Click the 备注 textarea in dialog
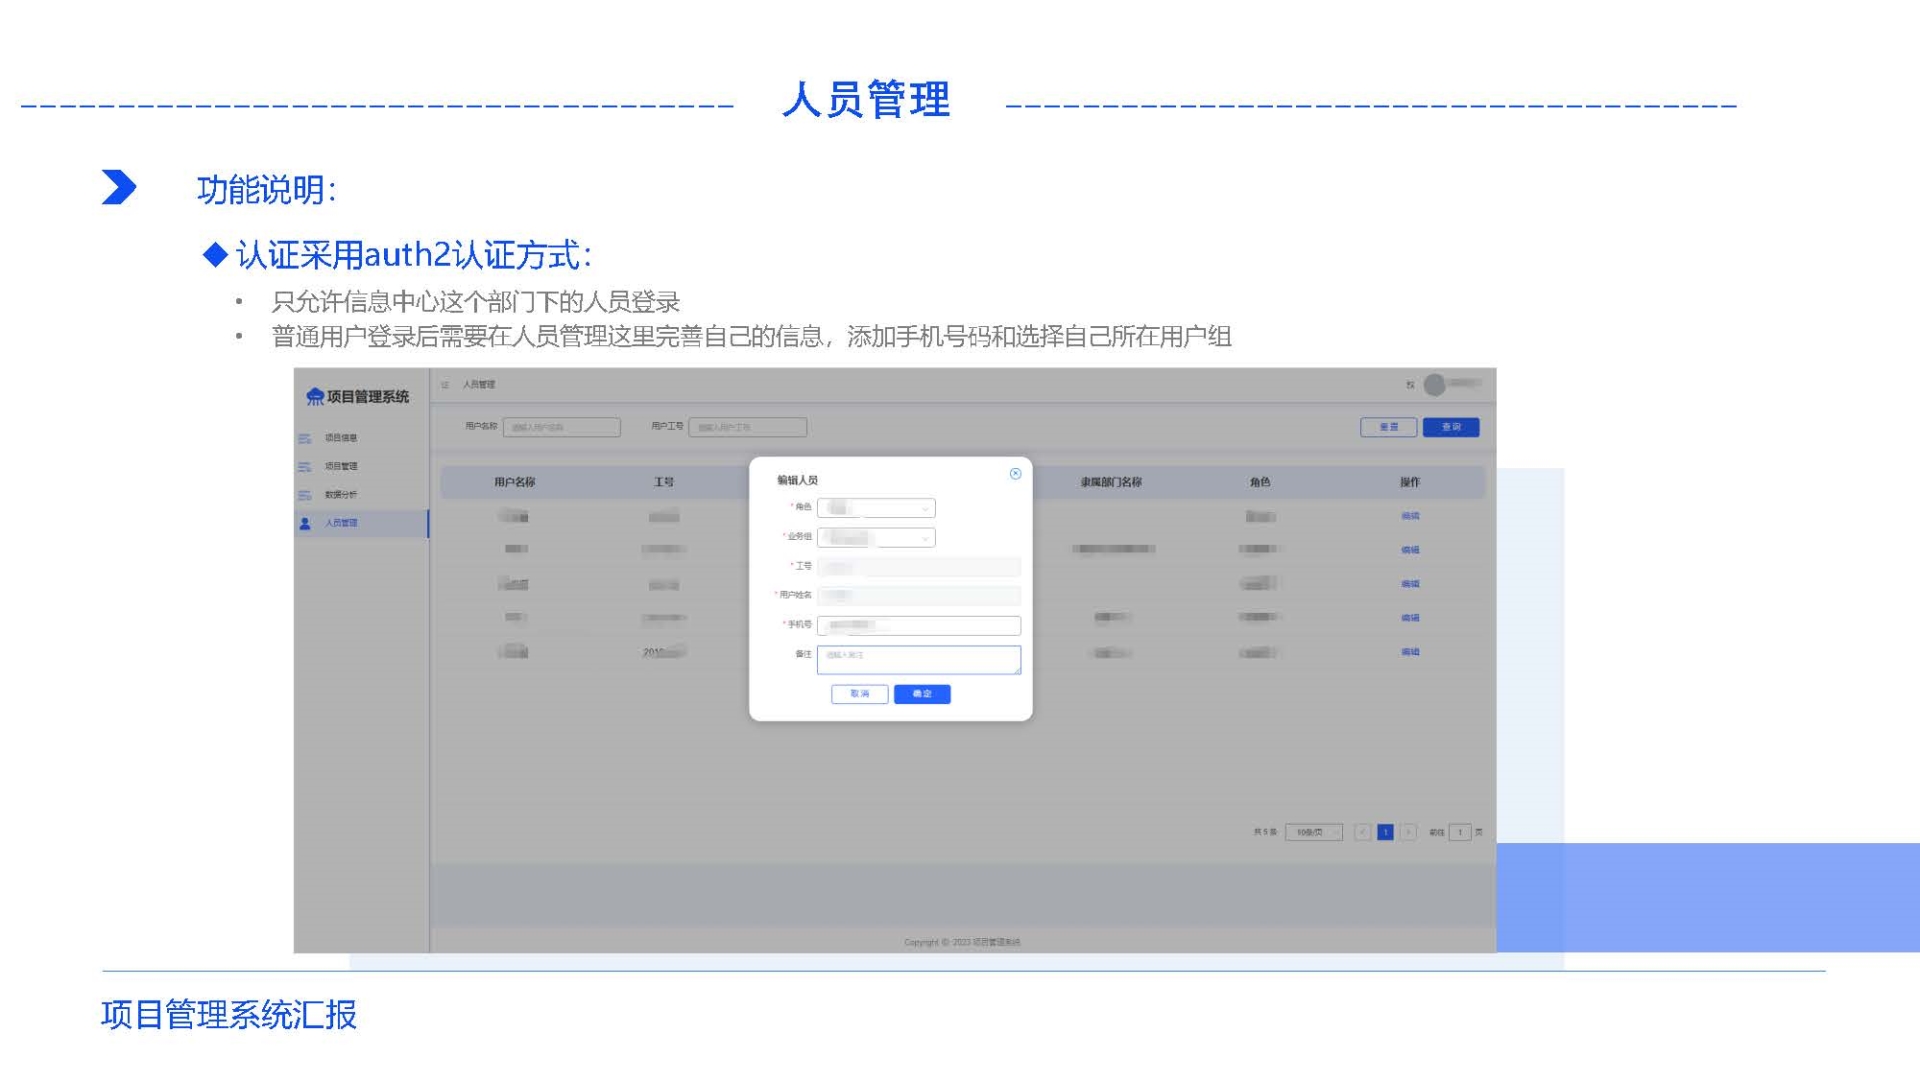 [x=918, y=660]
